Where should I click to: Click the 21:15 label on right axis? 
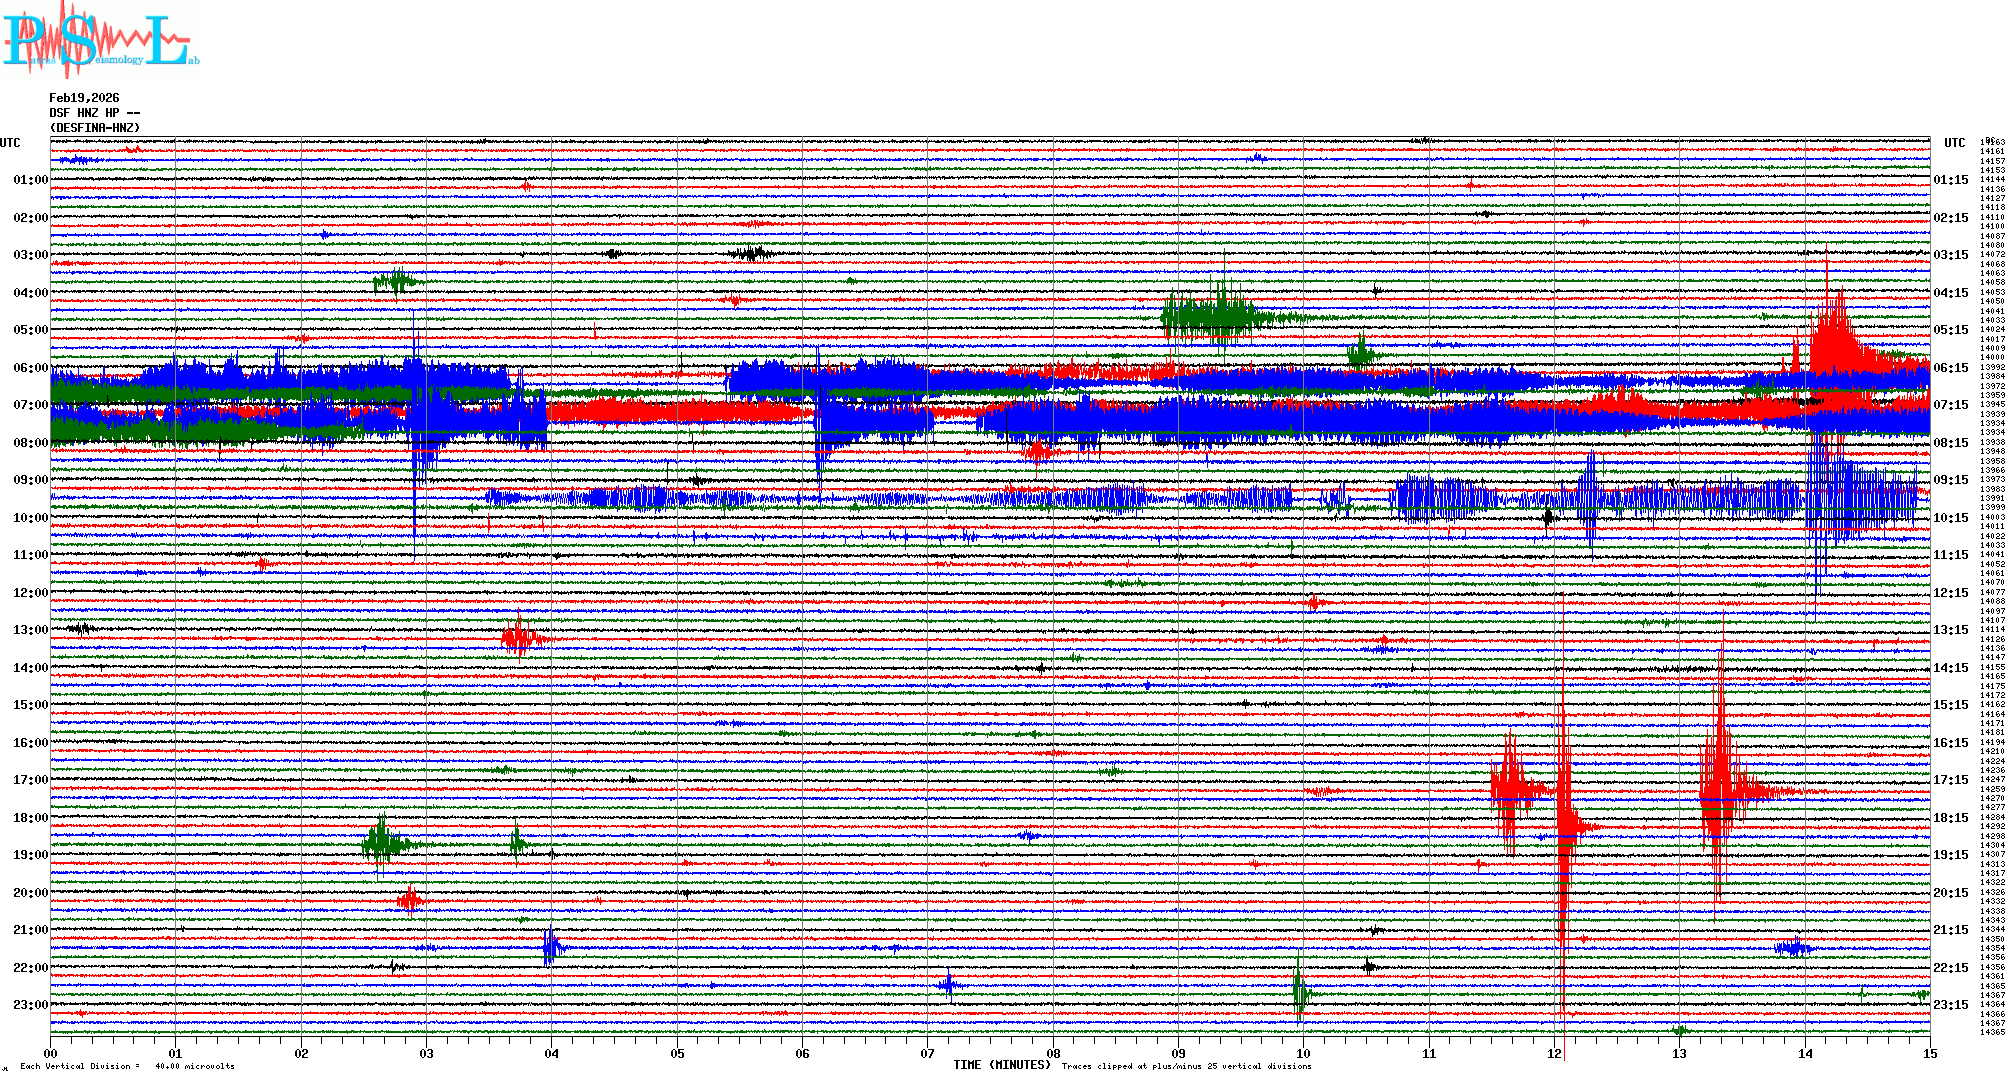(1950, 930)
